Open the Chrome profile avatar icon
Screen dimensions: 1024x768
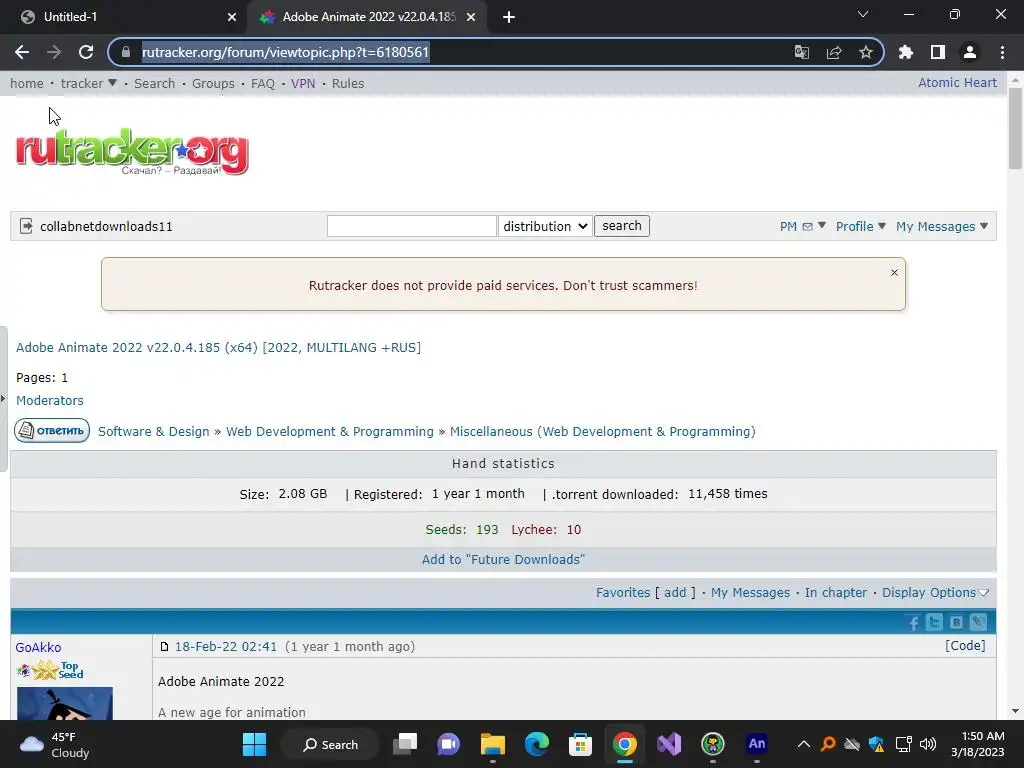970,52
